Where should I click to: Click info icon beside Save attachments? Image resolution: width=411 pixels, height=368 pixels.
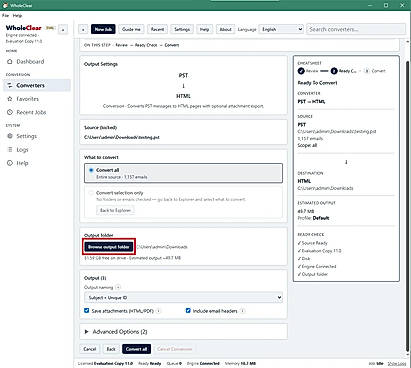[x=159, y=311]
